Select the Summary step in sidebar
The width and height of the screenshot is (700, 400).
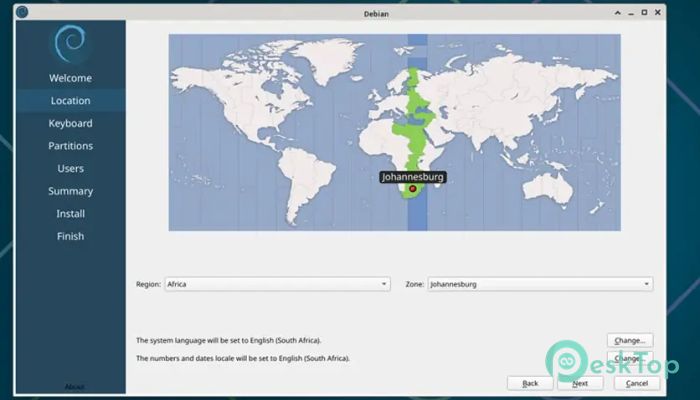70,191
